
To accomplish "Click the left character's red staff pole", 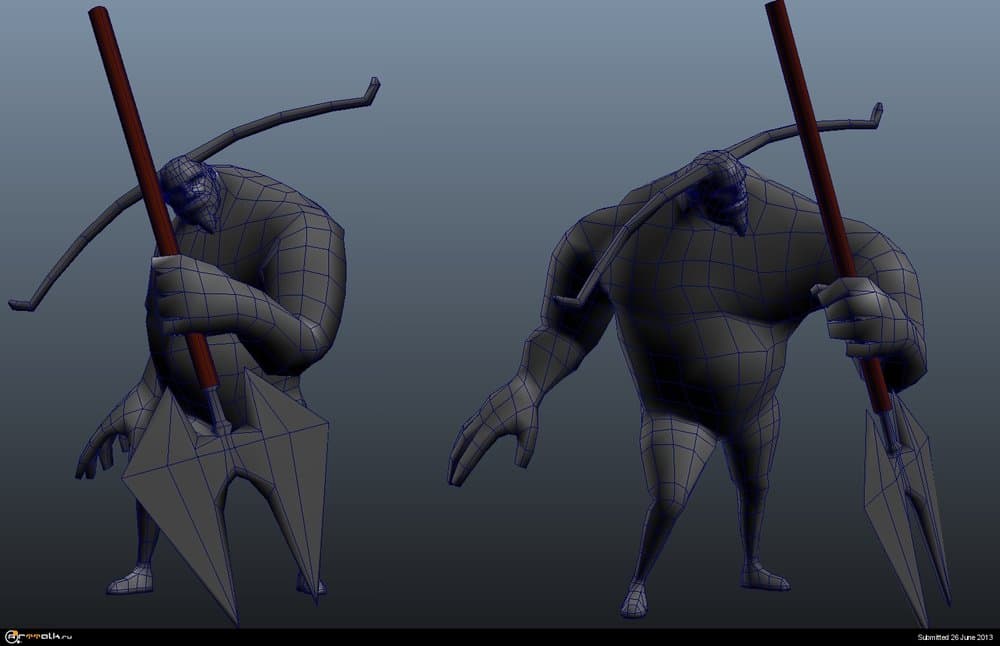I will pyautogui.click(x=130, y=120).
